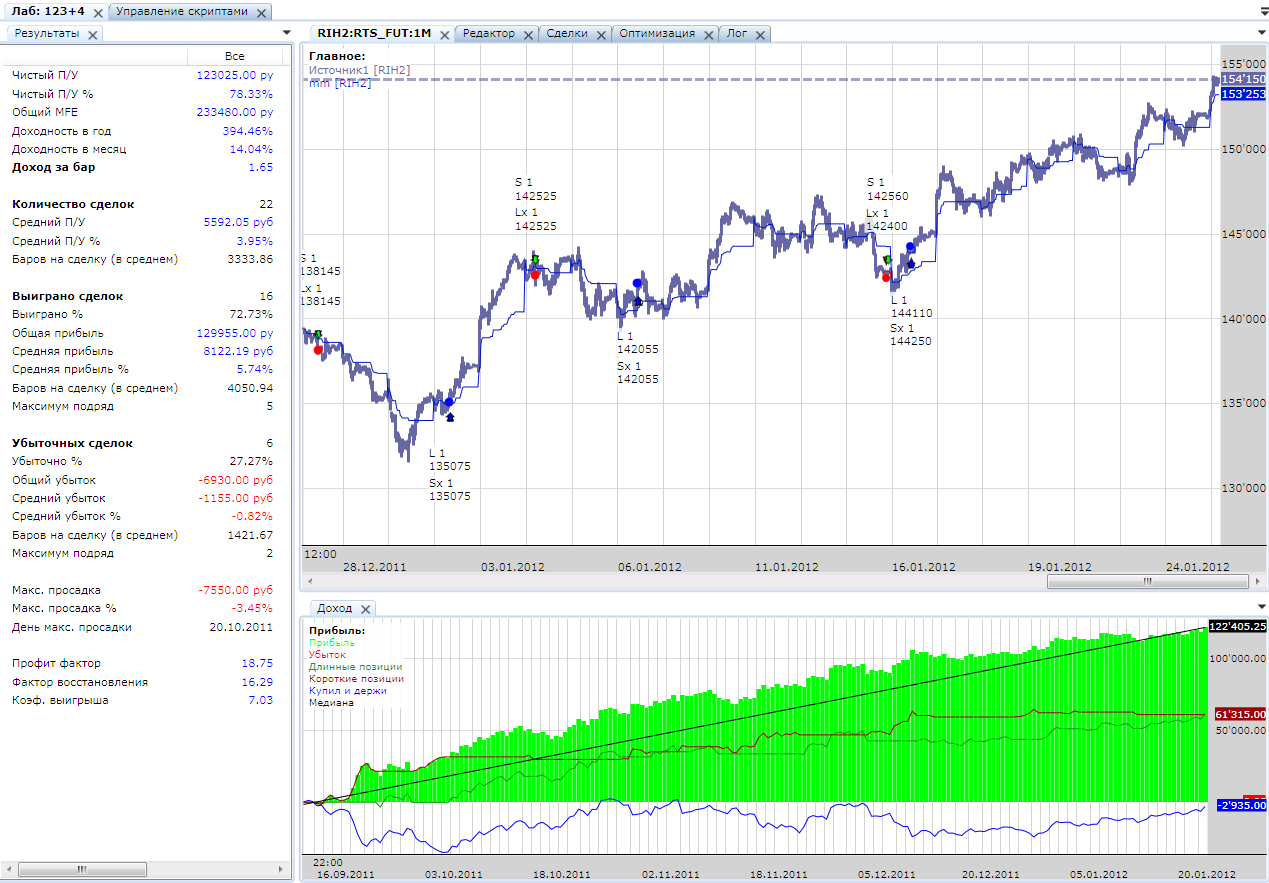
Task: Open the Оптимизация tab
Action: point(656,33)
